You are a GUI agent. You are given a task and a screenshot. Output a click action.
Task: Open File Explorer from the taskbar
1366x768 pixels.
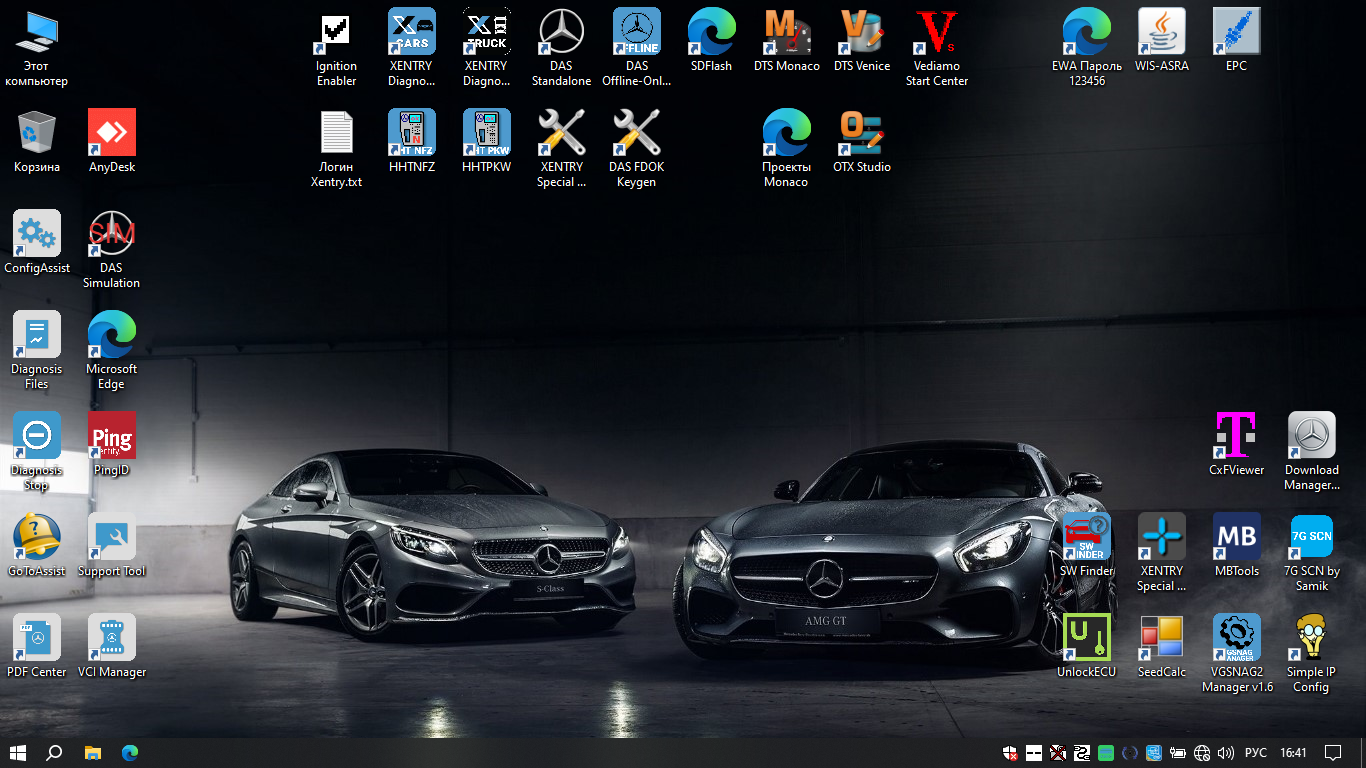point(92,753)
